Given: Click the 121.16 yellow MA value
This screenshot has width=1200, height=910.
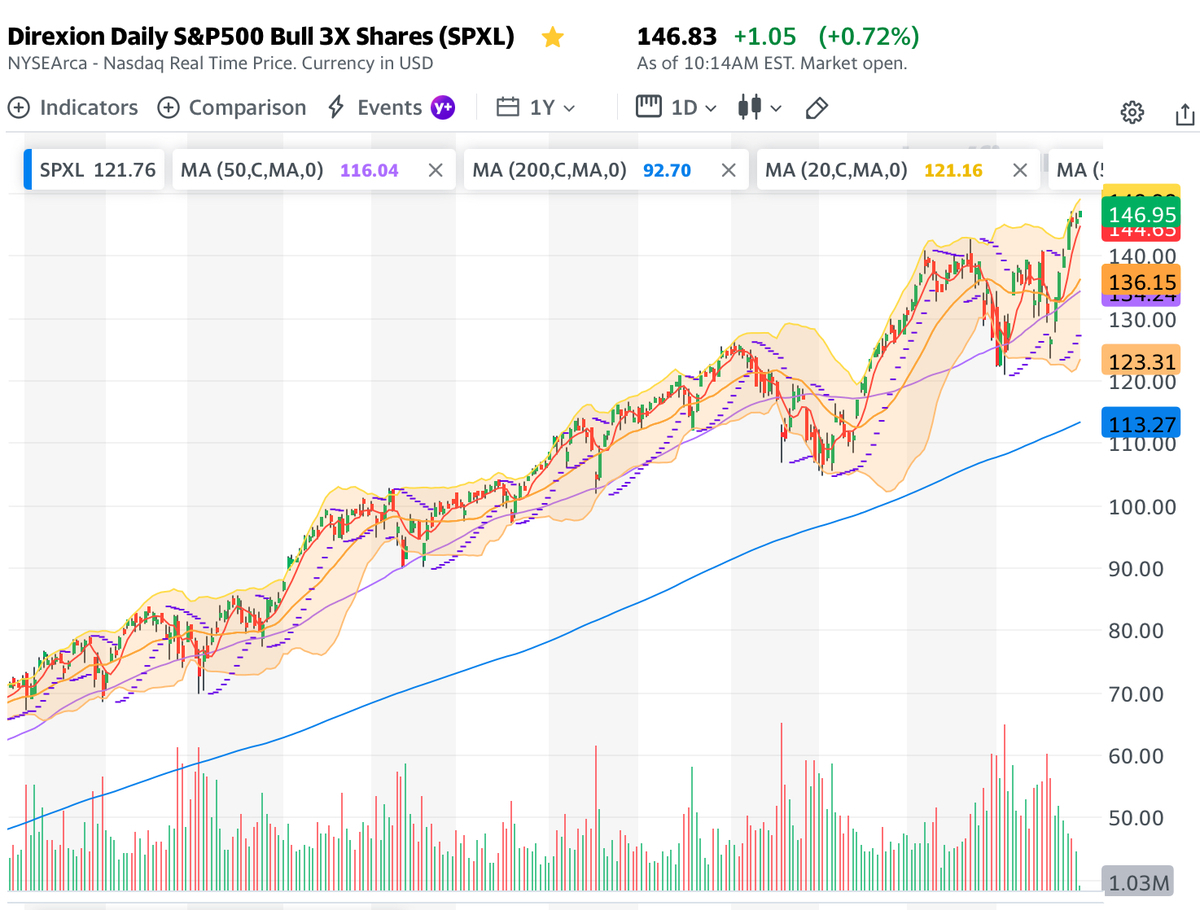Looking at the screenshot, I should coord(953,170).
